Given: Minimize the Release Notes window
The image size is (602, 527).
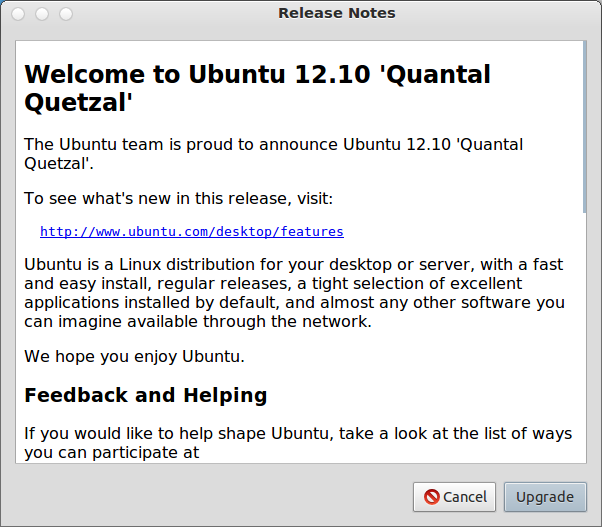Looking at the screenshot, I should 43,14.
